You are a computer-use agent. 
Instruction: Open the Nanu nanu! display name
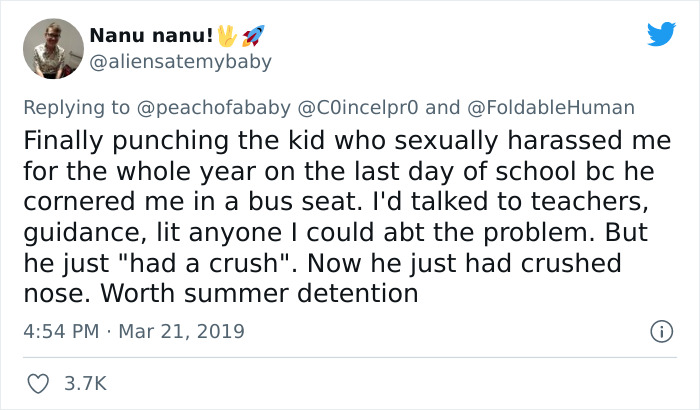pos(151,36)
